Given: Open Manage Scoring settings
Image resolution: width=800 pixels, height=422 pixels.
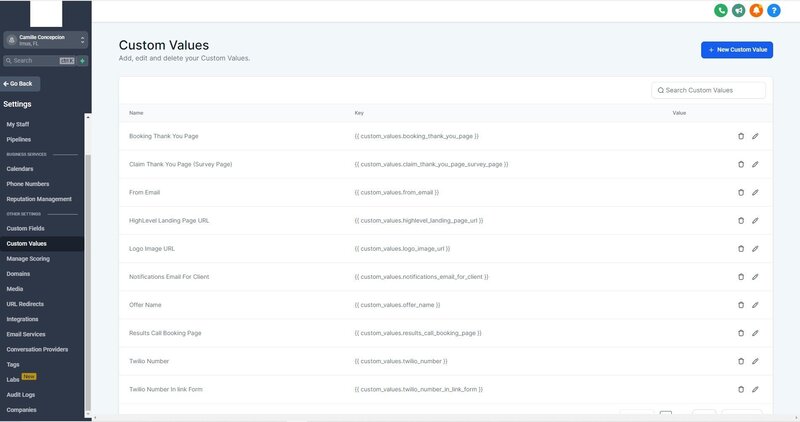Looking at the screenshot, I should (x=28, y=259).
